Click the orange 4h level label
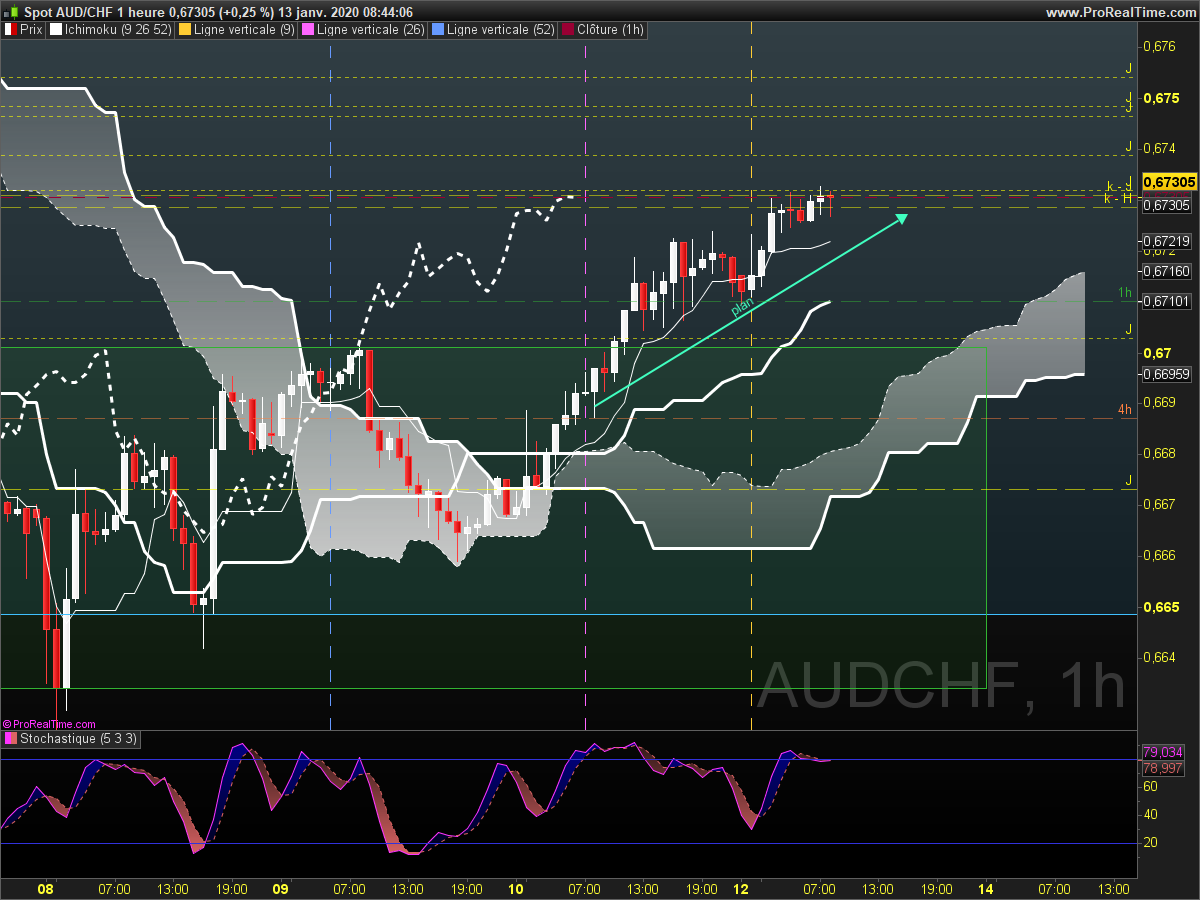This screenshot has height=900, width=1200. (x=1125, y=409)
